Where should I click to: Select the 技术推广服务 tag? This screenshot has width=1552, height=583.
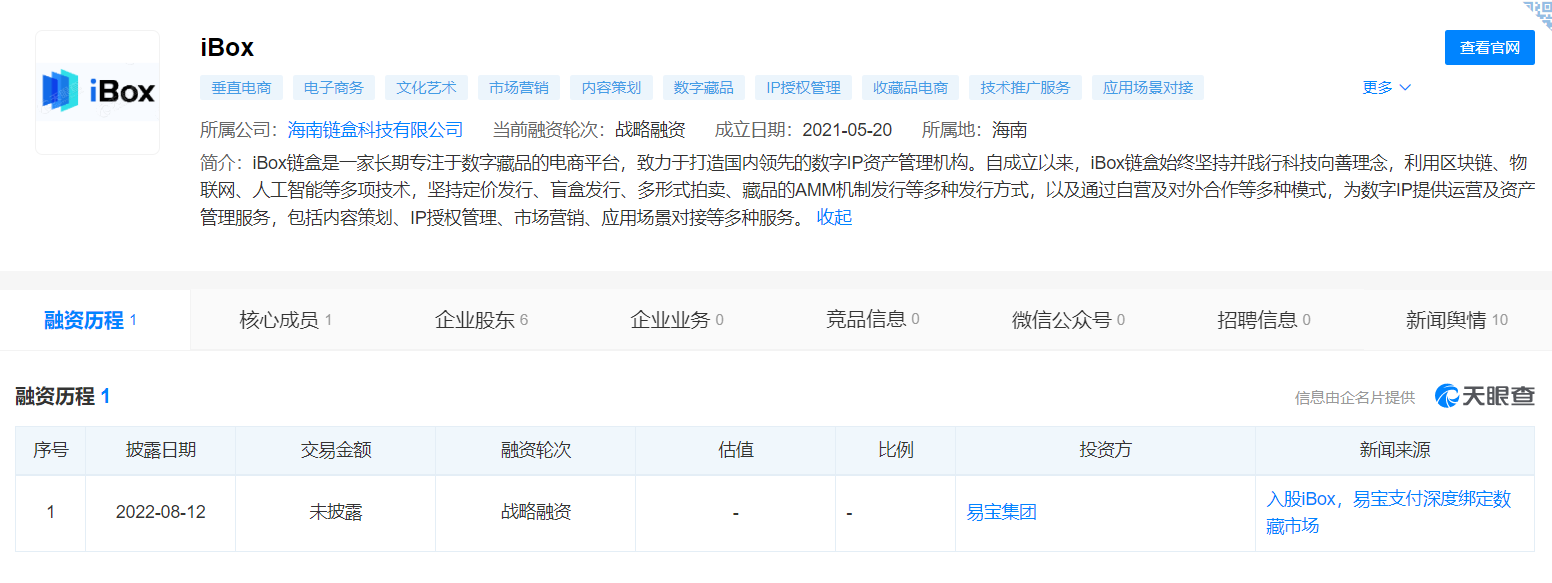[x=1025, y=87]
